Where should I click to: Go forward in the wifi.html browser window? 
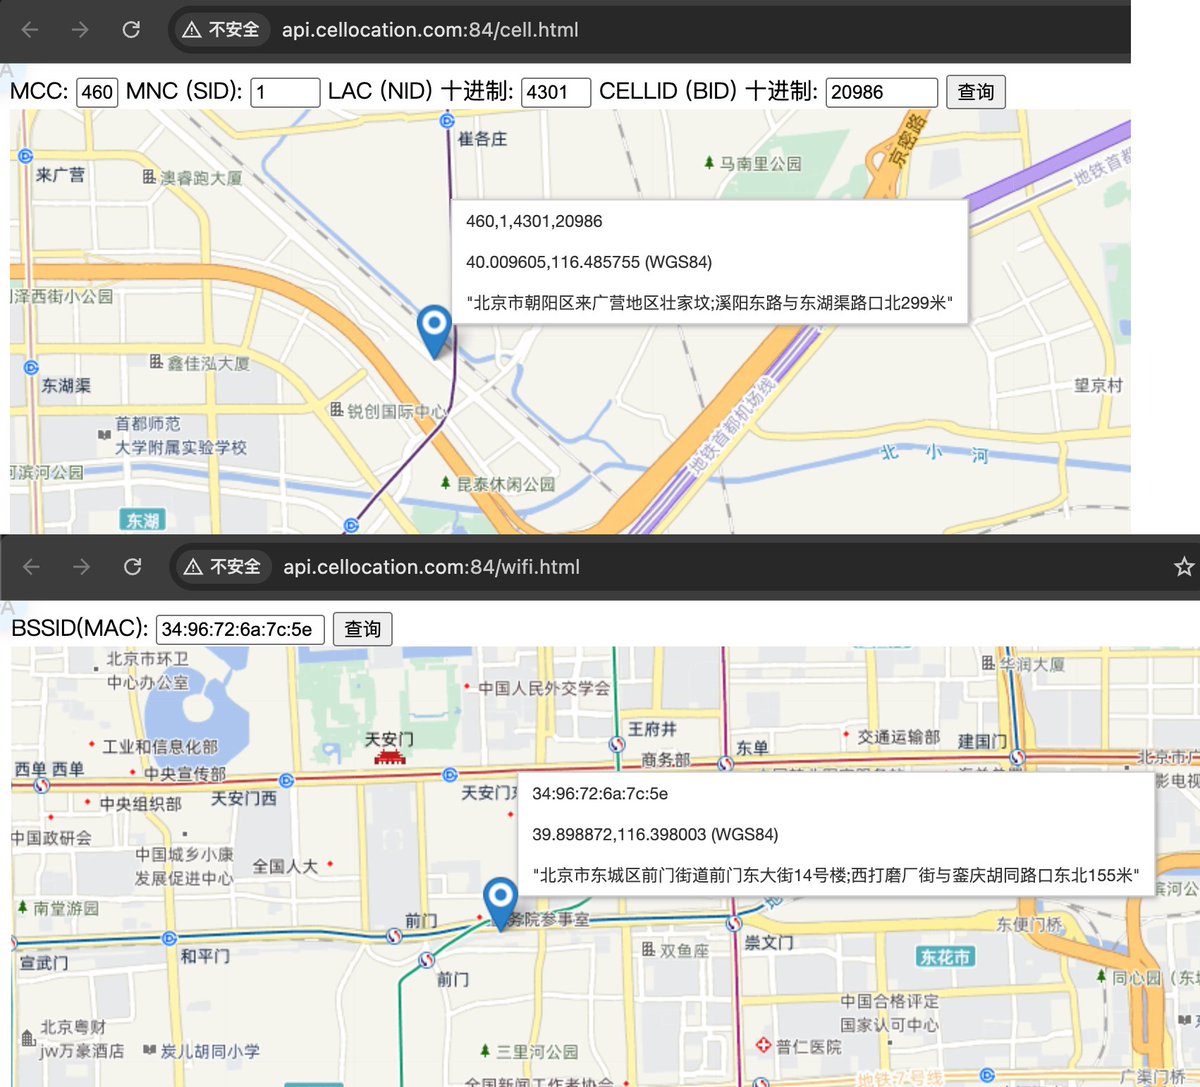[81, 567]
